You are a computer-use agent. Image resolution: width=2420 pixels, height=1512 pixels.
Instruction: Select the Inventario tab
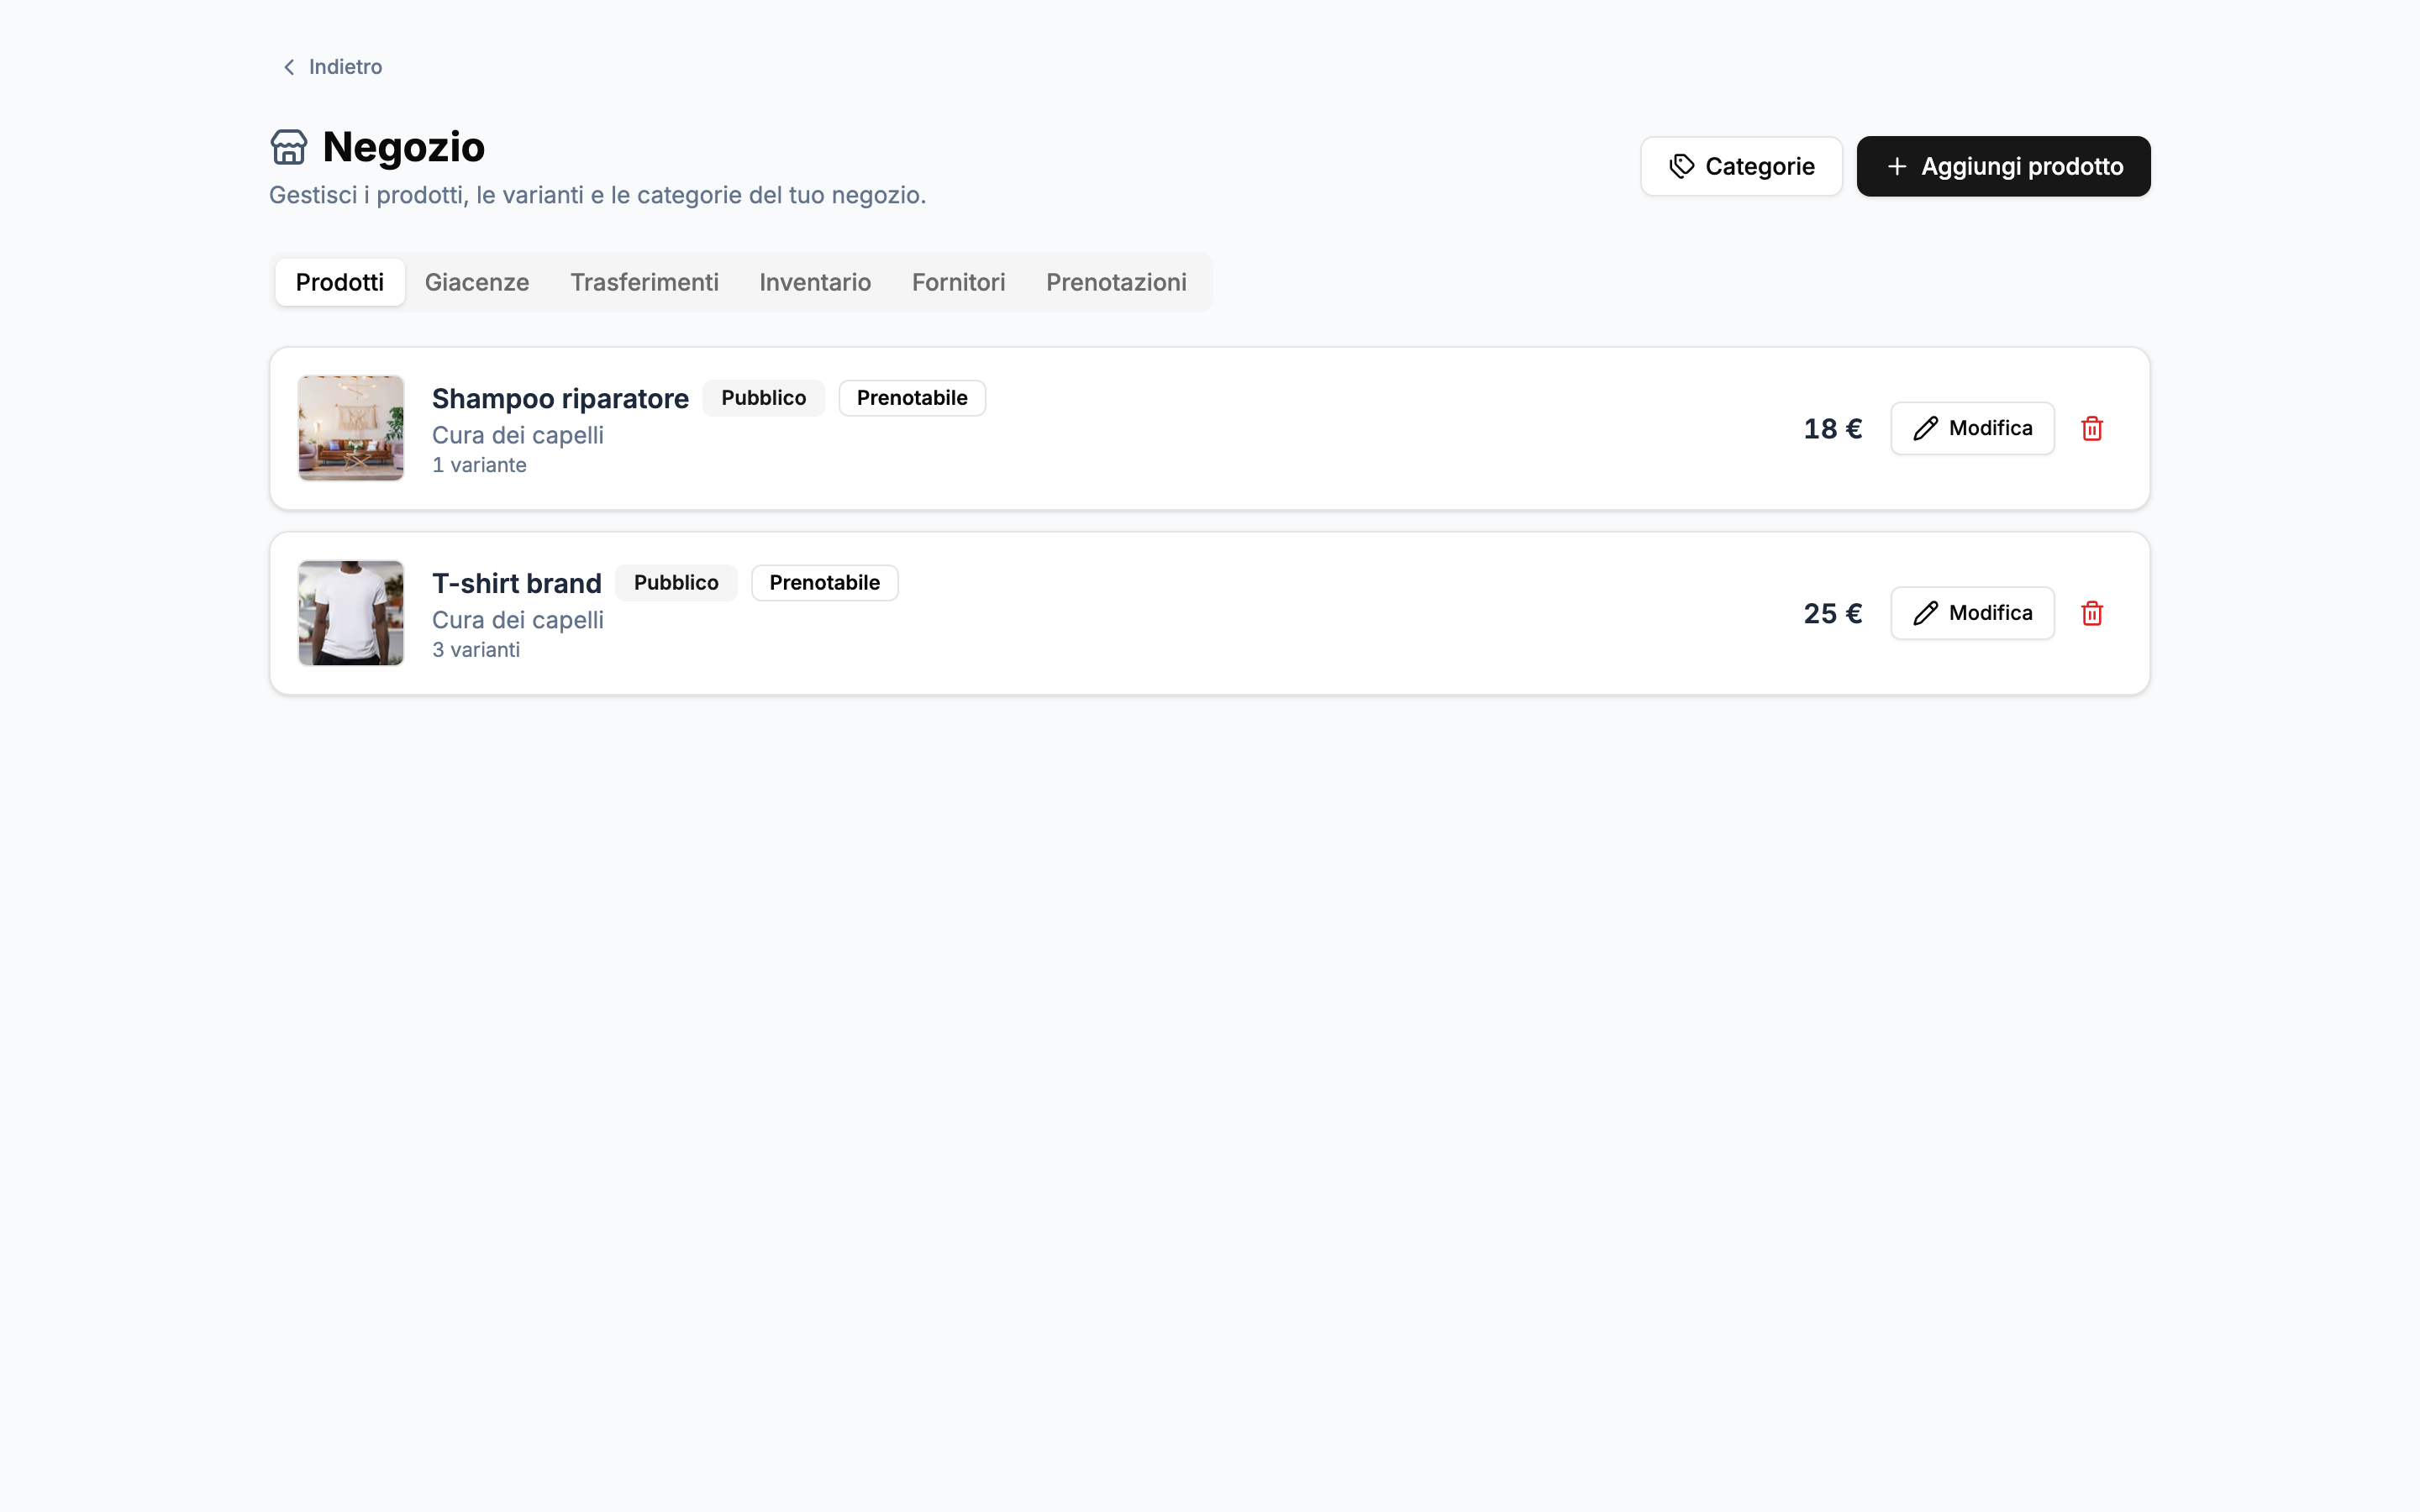click(815, 282)
